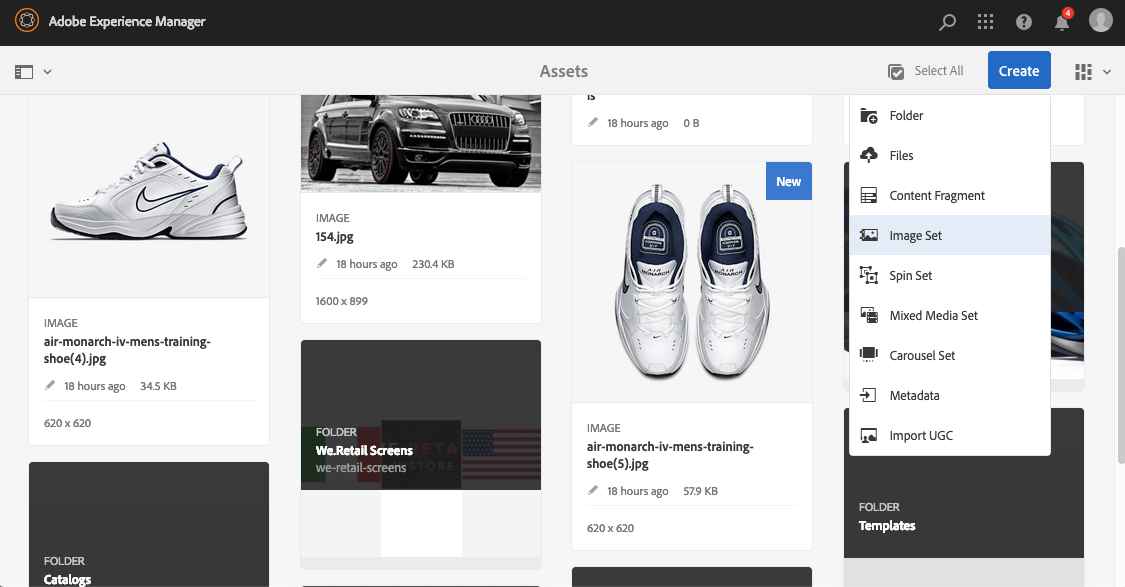Click file name 154.jpg

coord(334,237)
